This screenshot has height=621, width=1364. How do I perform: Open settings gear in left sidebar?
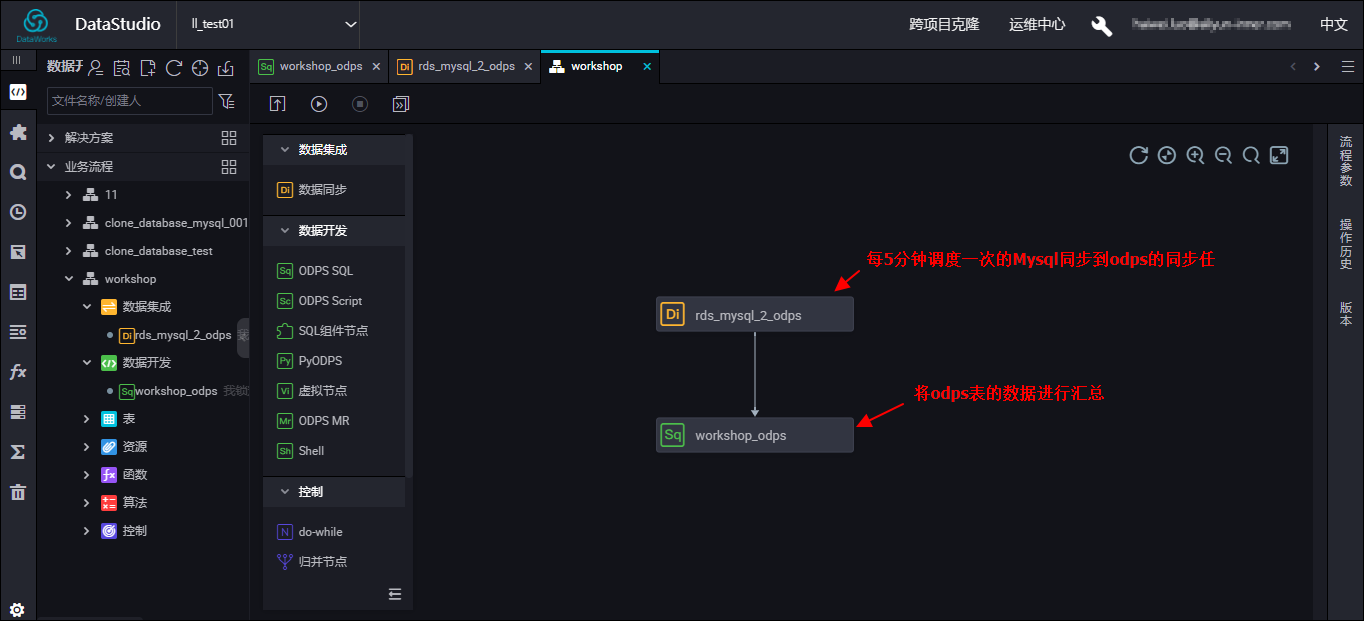[17, 610]
